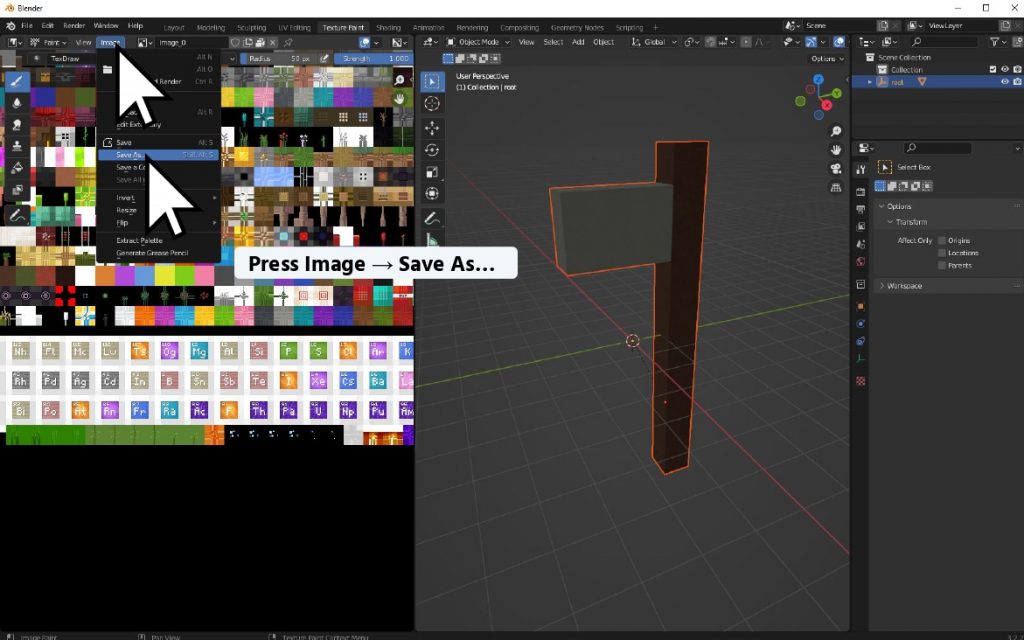Open the Object properties tab

[x=861, y=306]
